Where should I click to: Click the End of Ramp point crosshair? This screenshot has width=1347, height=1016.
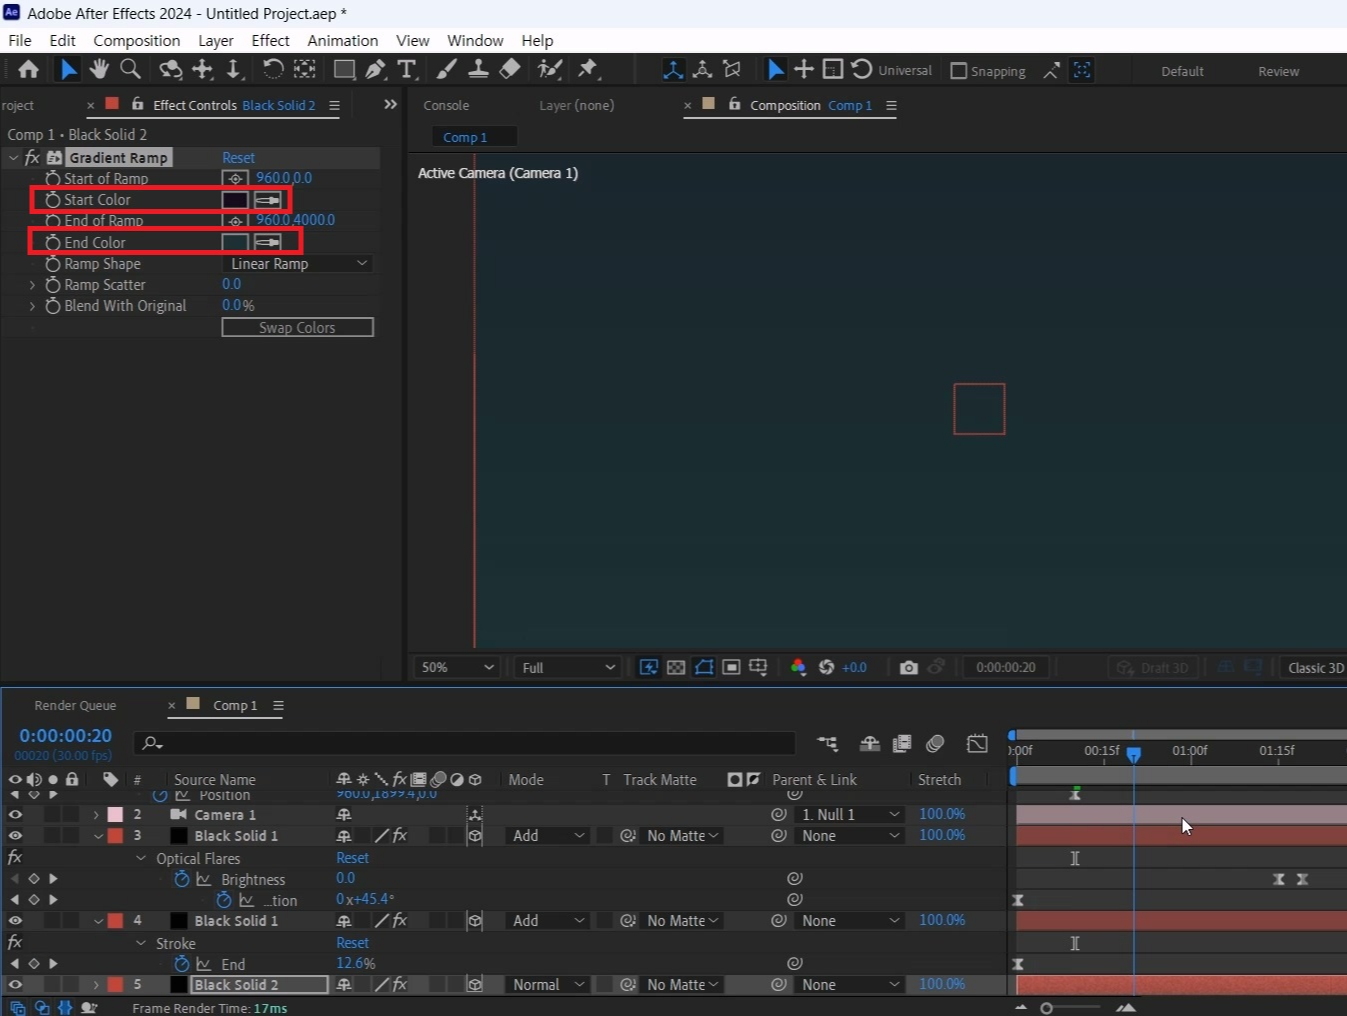pyautogui.click(x=235, y=220)
